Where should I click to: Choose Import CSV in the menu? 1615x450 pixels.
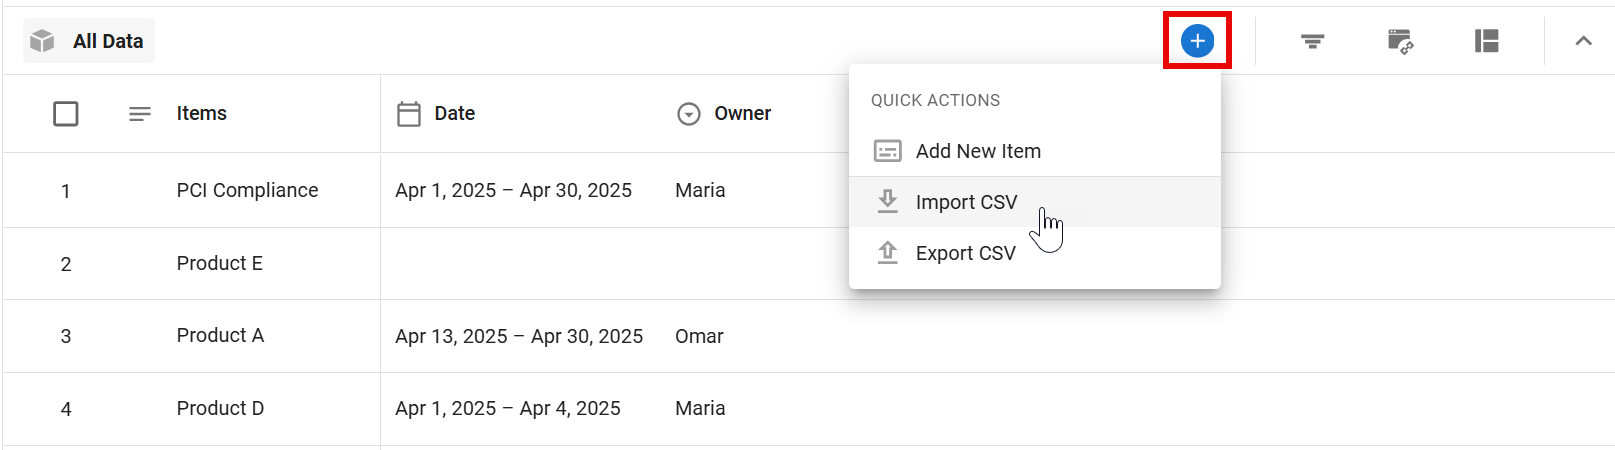966,202
